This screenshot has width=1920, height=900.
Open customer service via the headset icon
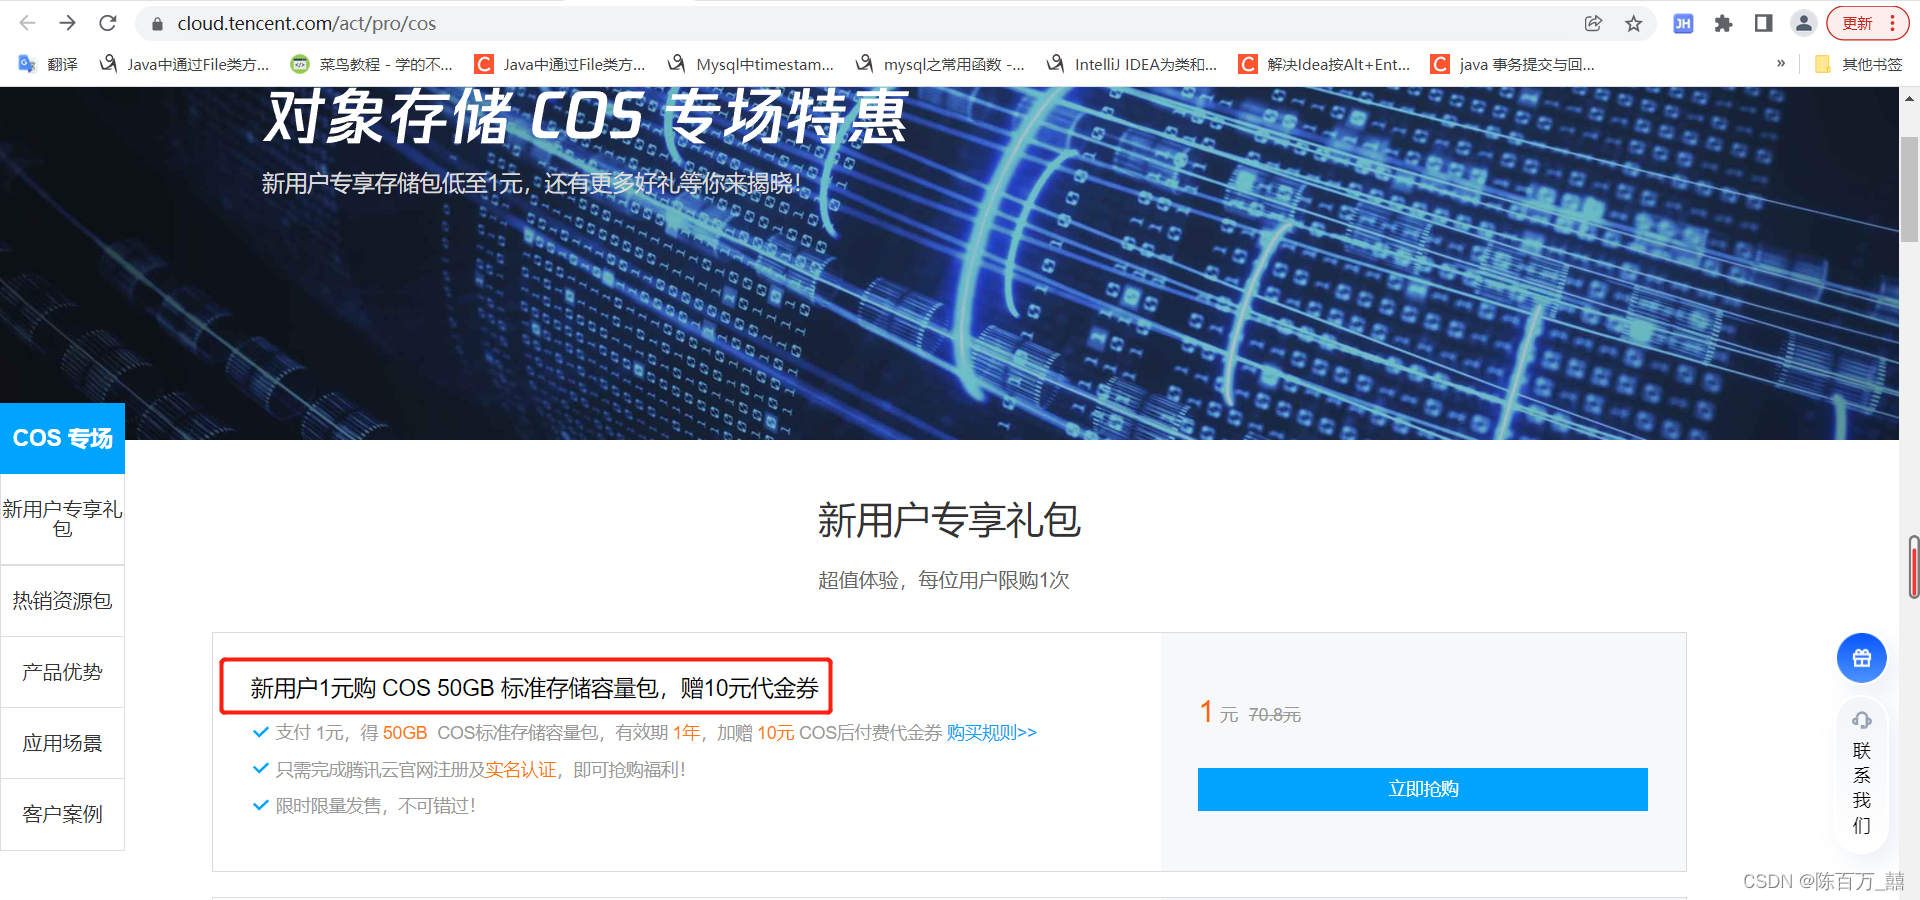(1861, 720)
